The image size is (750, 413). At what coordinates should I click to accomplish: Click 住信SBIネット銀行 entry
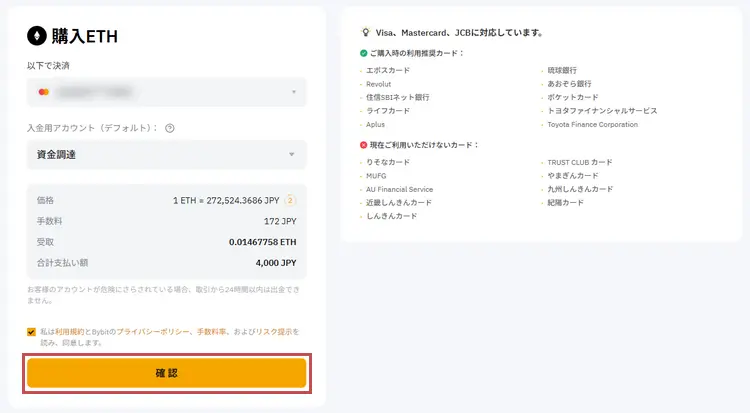(x=397, y=97)
